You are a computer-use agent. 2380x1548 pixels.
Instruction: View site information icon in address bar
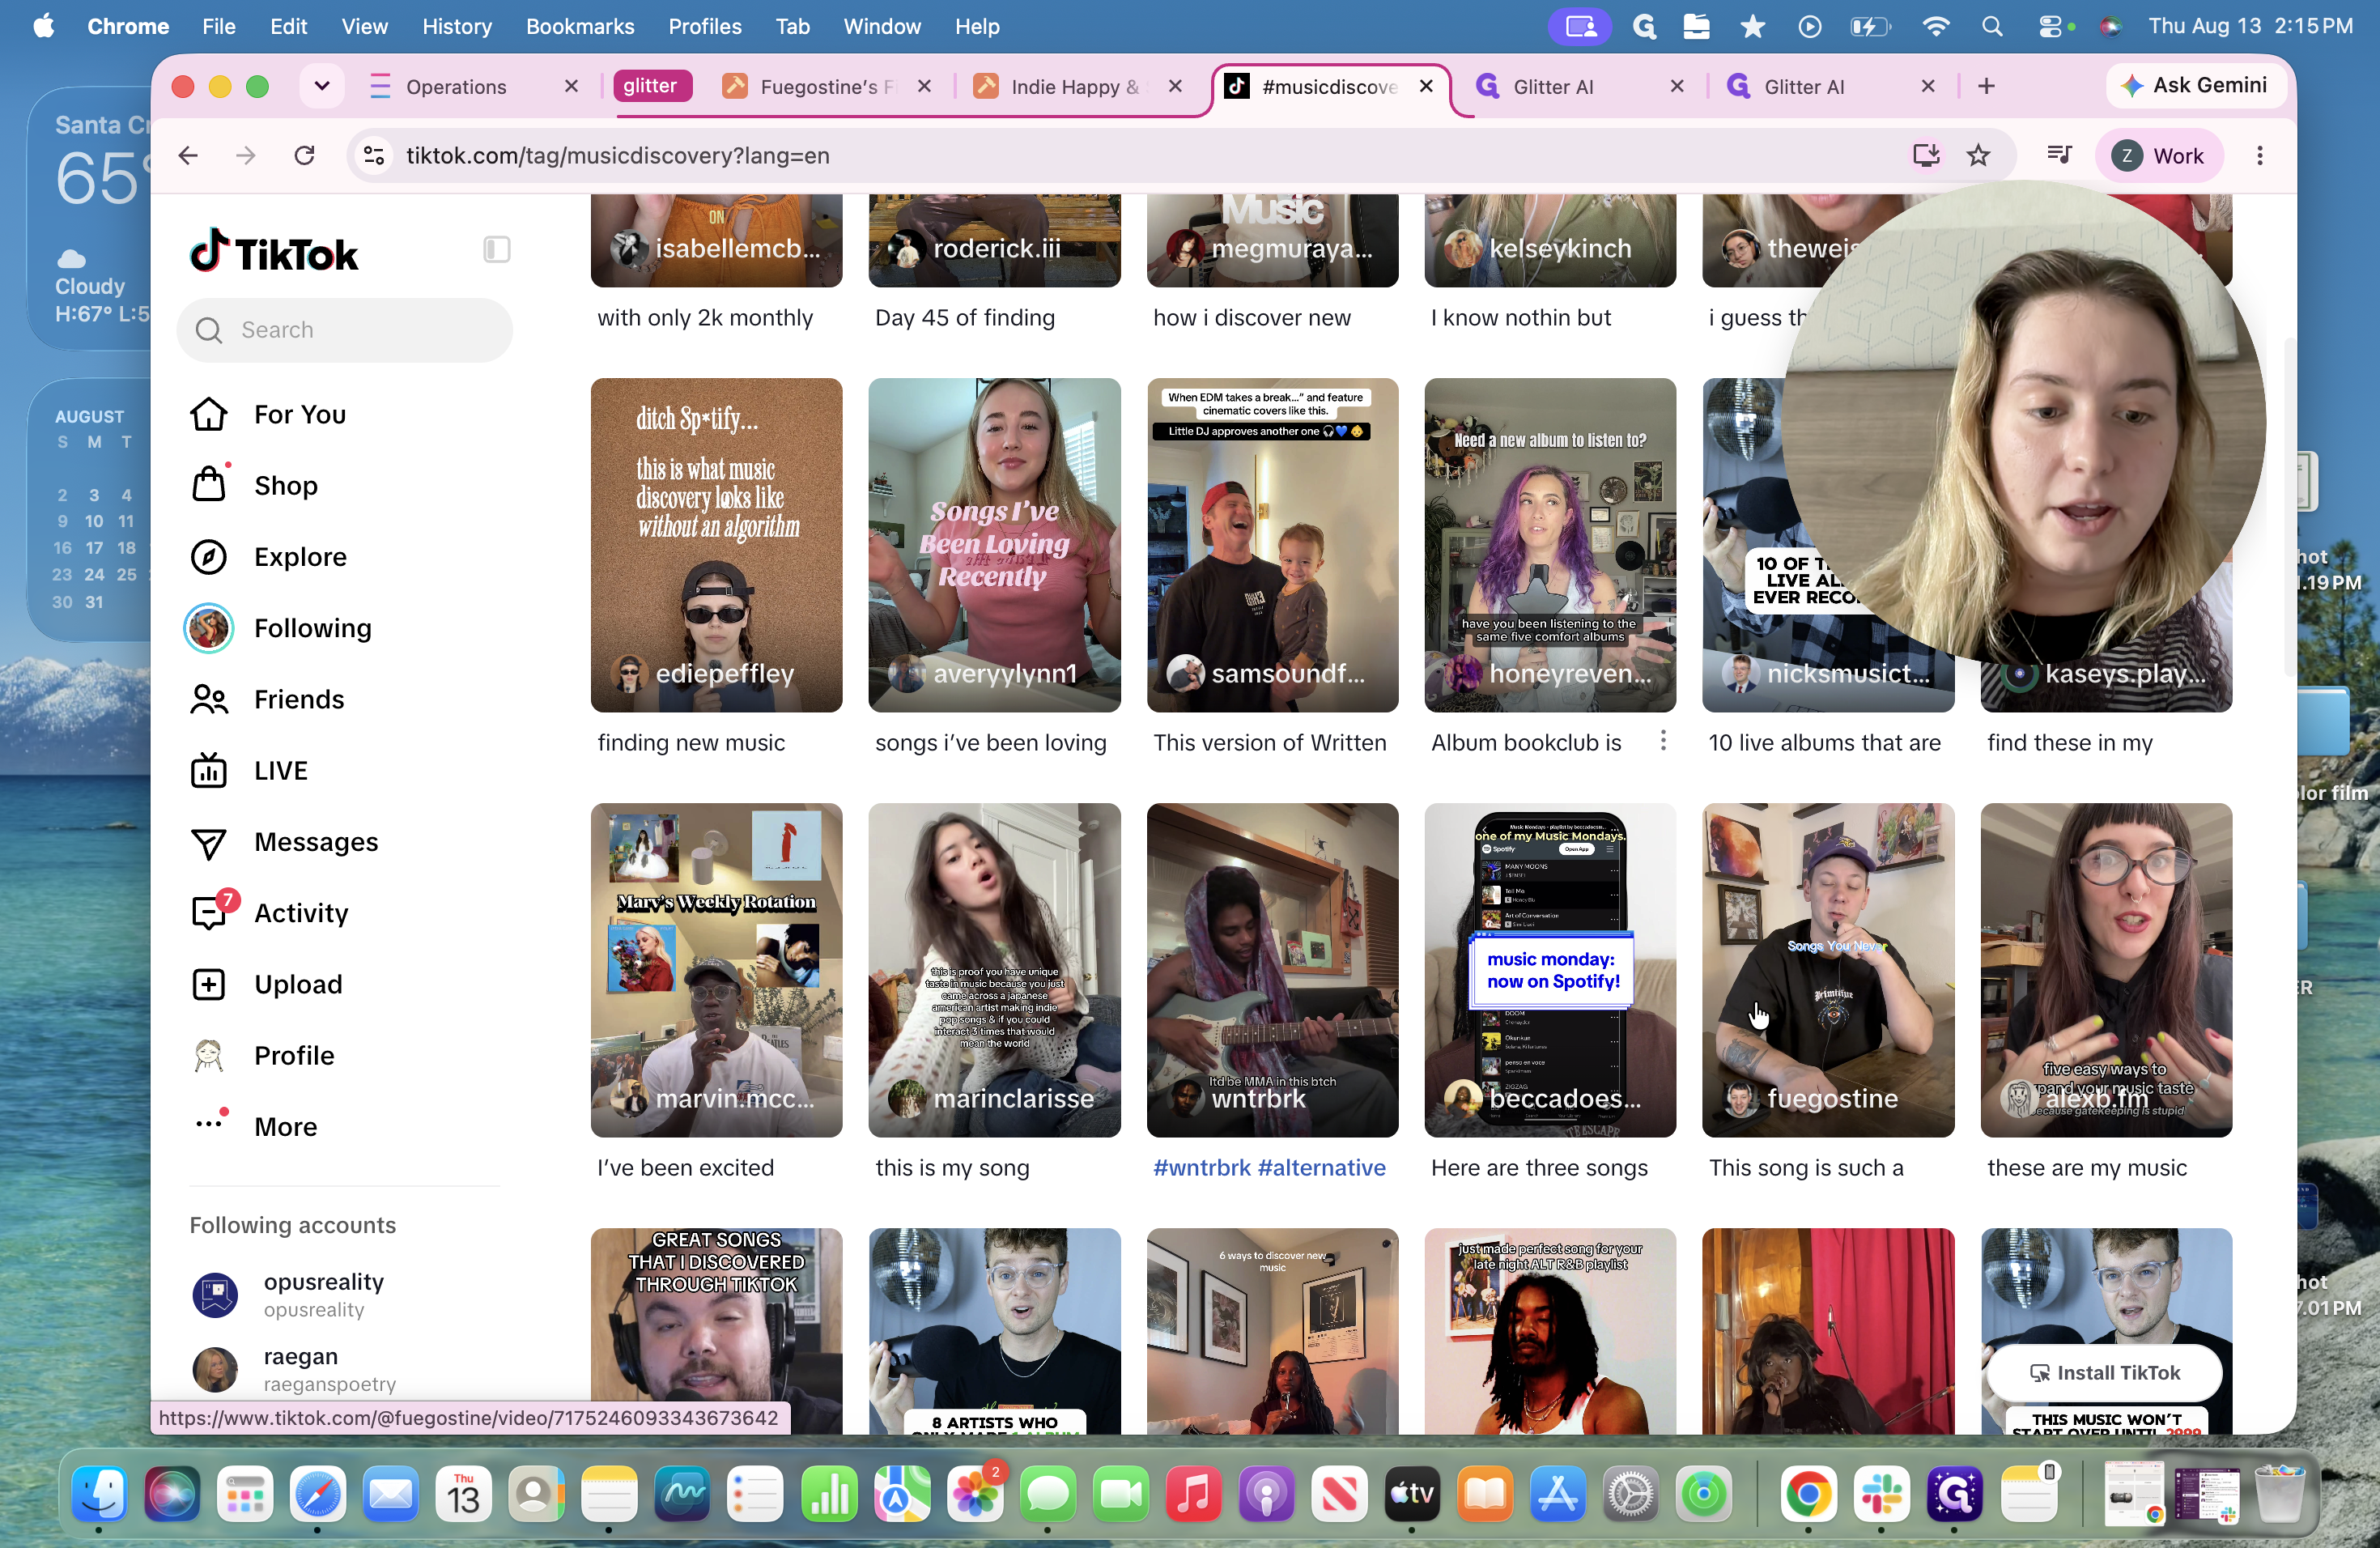point(374,155)
